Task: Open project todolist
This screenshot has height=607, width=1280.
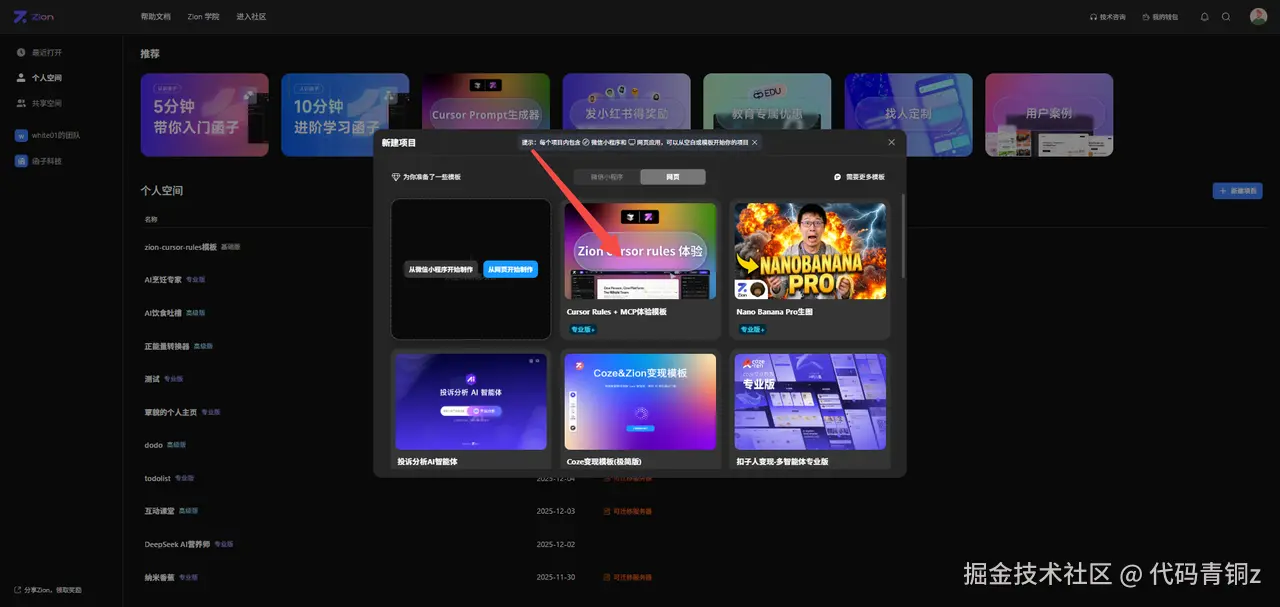Action: [158, 478]
